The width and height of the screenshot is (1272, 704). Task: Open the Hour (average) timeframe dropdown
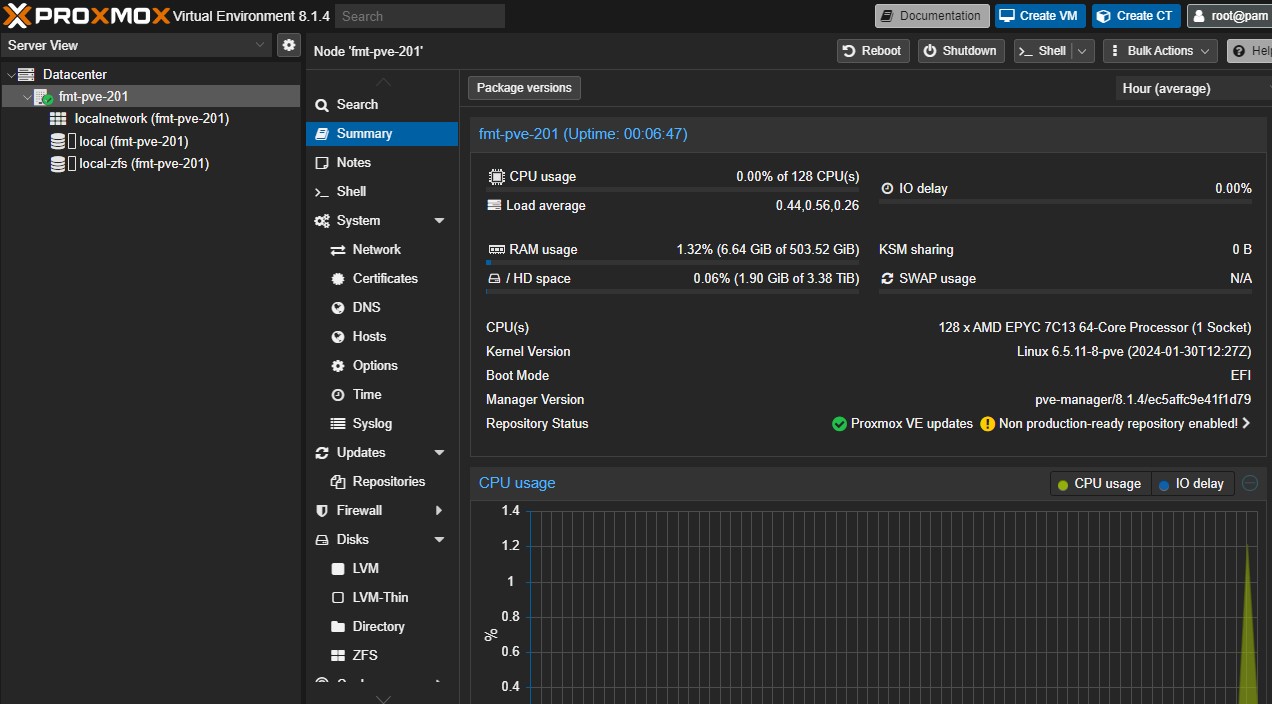pyautogui.click(x=1192, y=88)
